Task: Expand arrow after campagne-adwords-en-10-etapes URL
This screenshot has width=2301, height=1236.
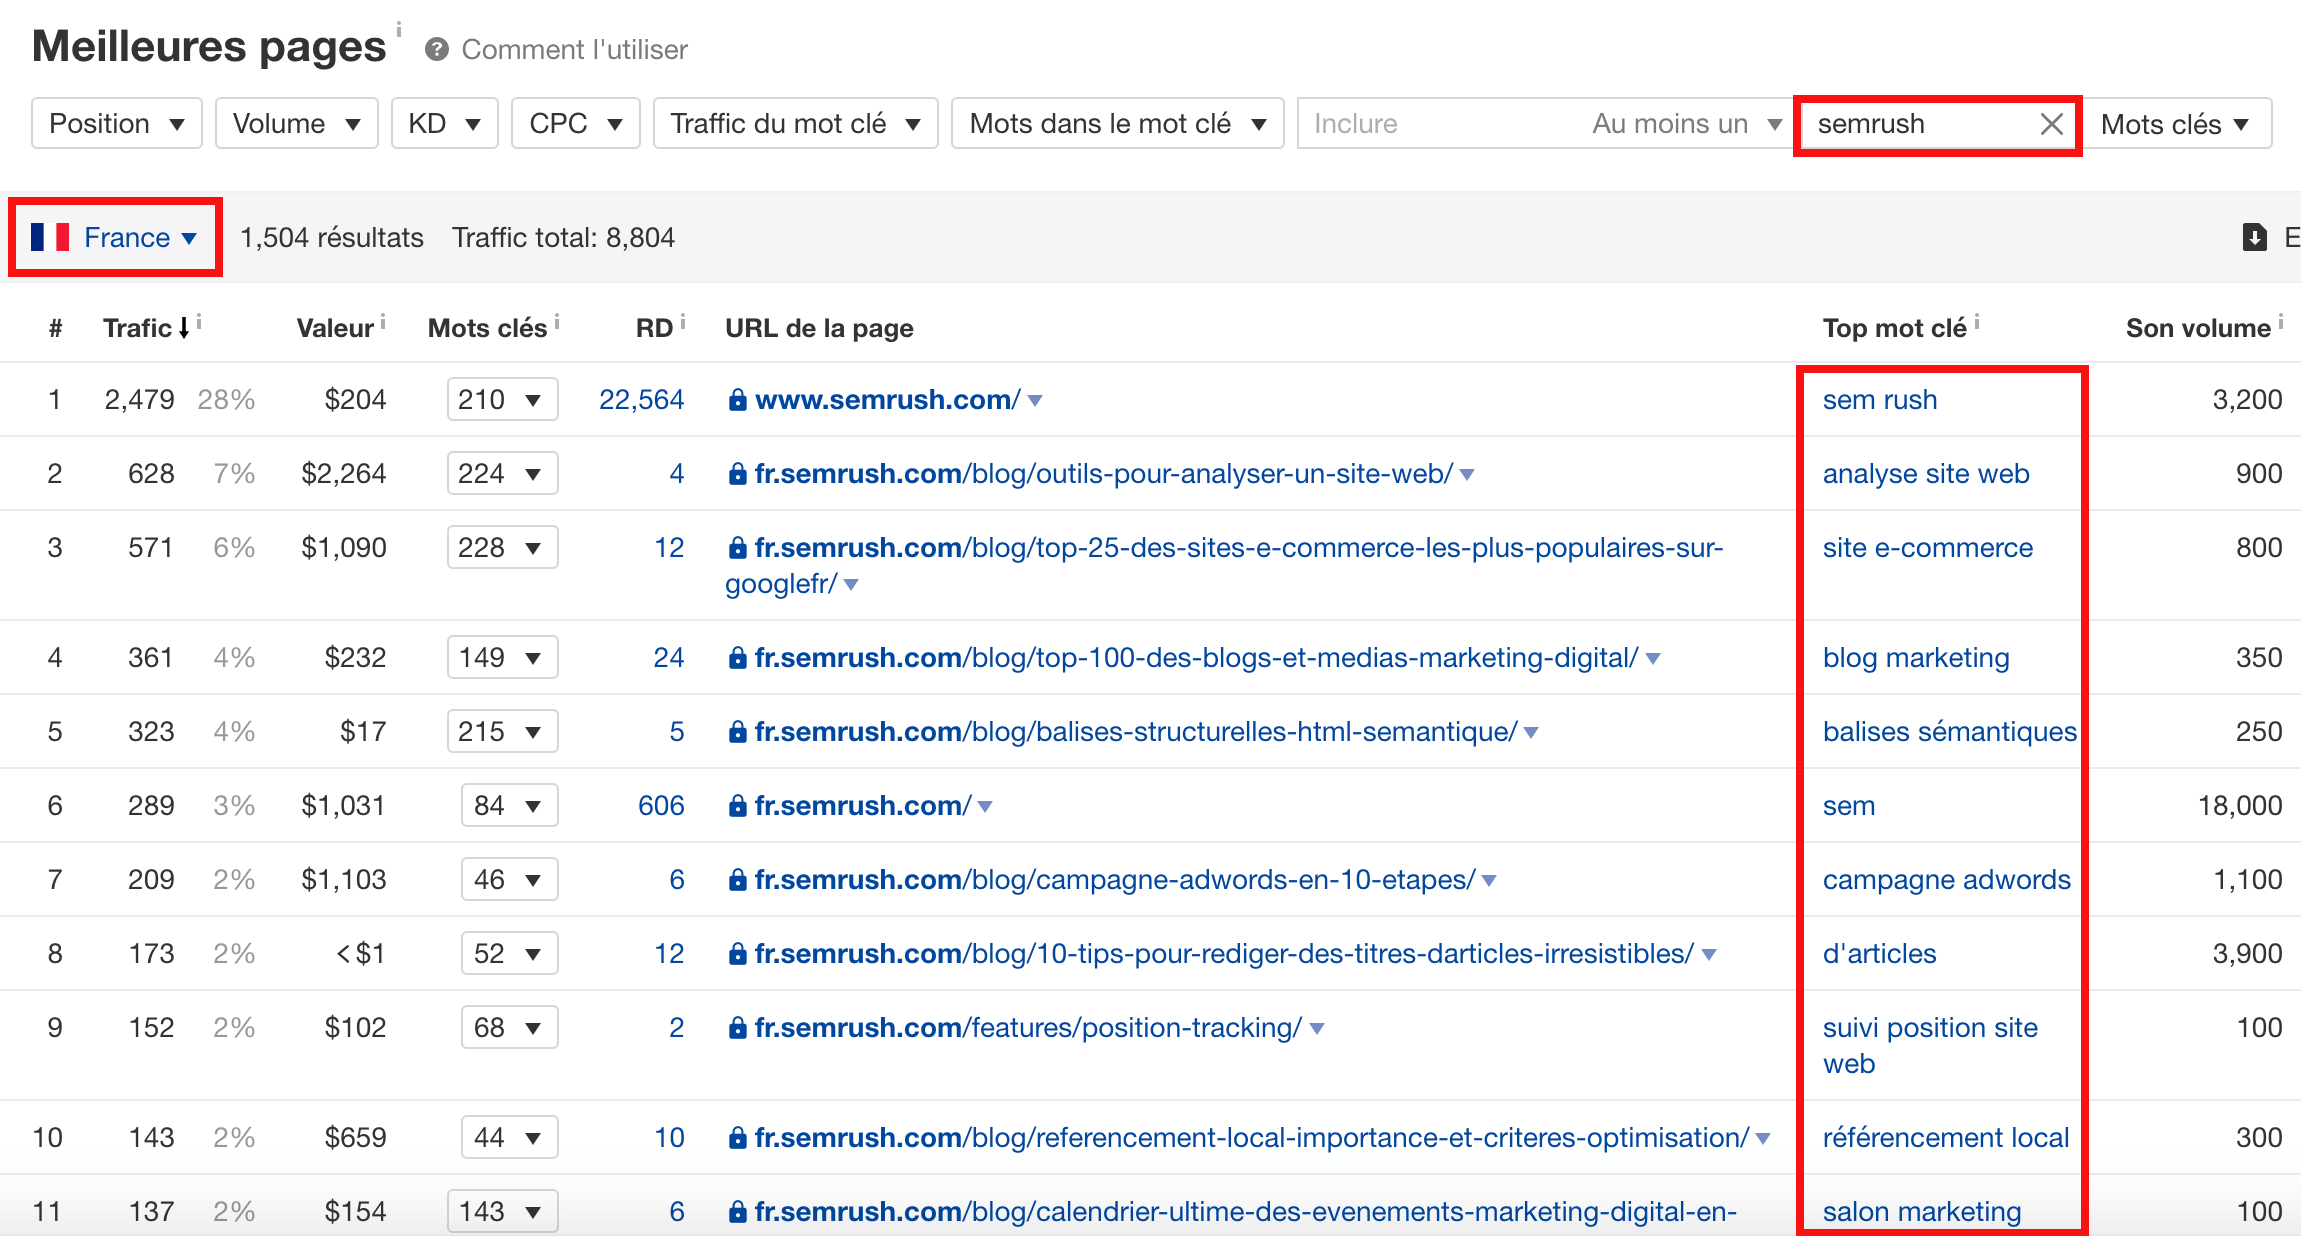Action: click(1489, 881)
